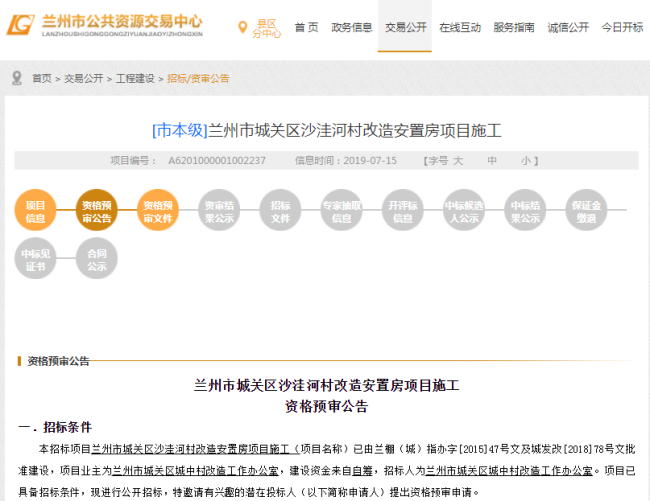Select the 交易公开 navigation tab

[404, 28]
